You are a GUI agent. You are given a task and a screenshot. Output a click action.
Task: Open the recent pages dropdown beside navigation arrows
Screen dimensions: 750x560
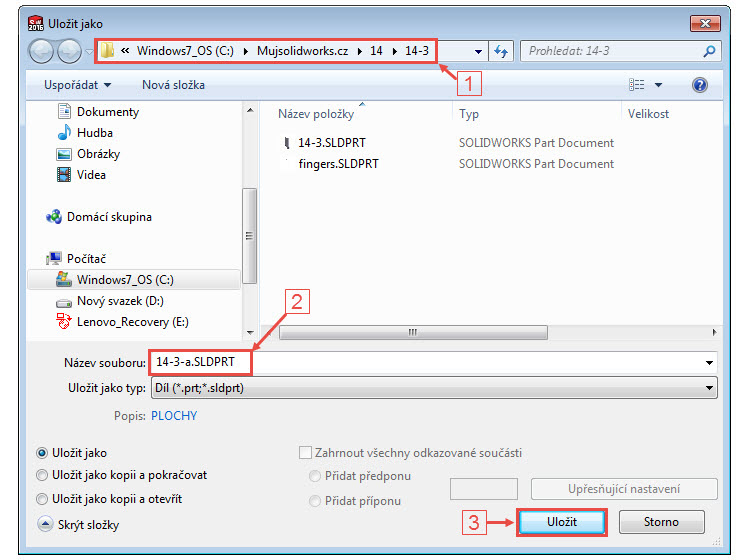[89, 52]
